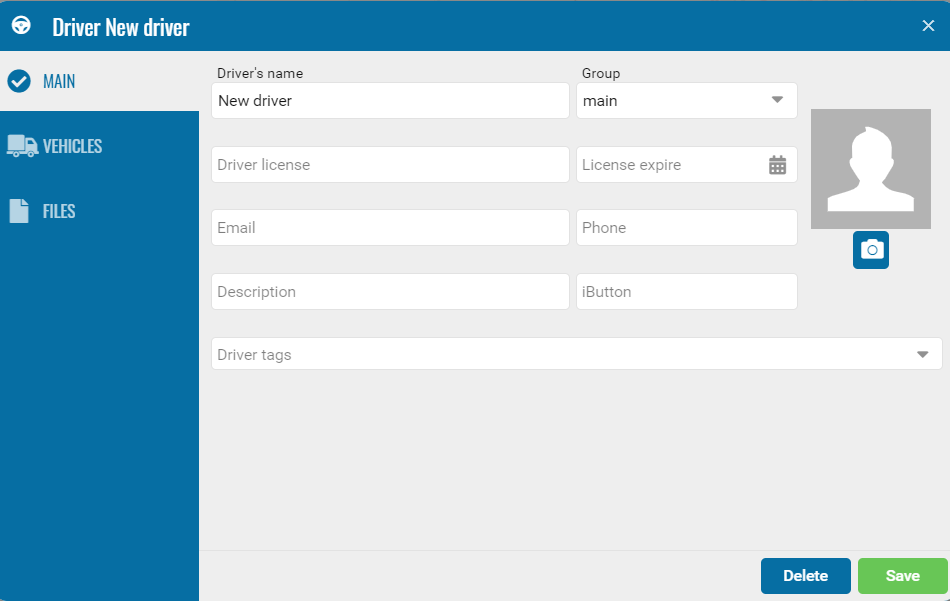Expand the Driver tags dropdown
The width and height of the screenshot is (950, 601).
tap(921, 354)
